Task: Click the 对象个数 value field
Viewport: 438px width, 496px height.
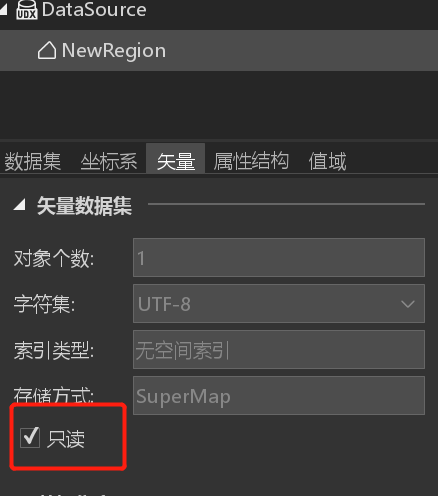Action: coord(279,258)
